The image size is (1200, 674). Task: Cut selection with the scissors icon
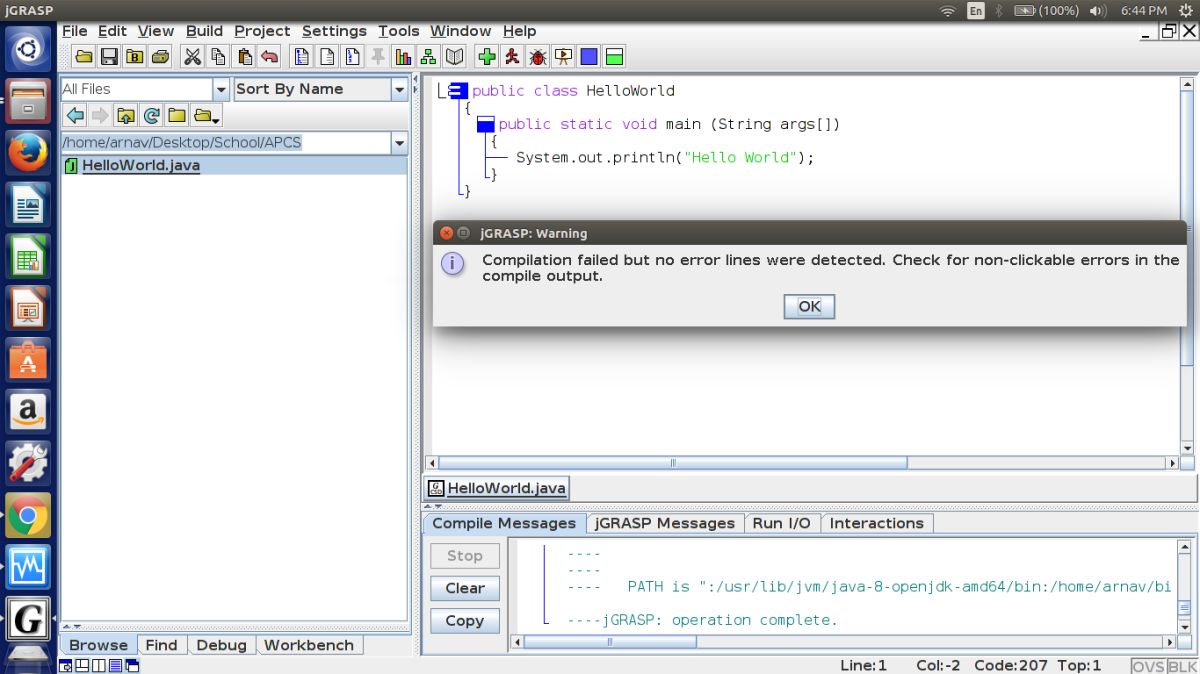(x=192, y=56)
